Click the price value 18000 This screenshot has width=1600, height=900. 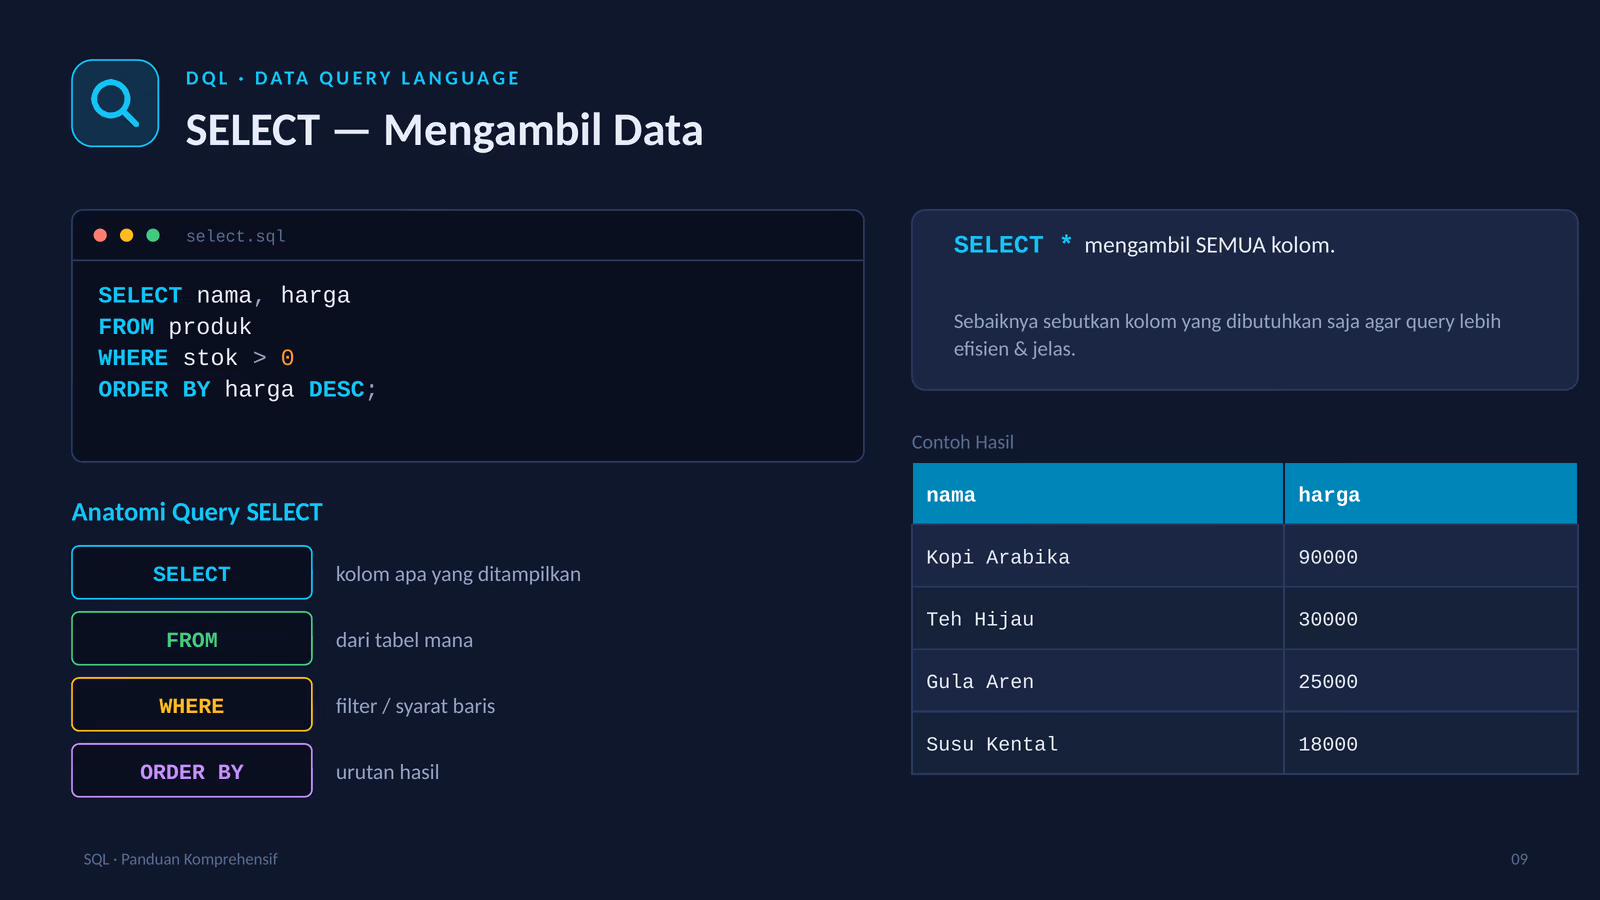[1328, 744]
